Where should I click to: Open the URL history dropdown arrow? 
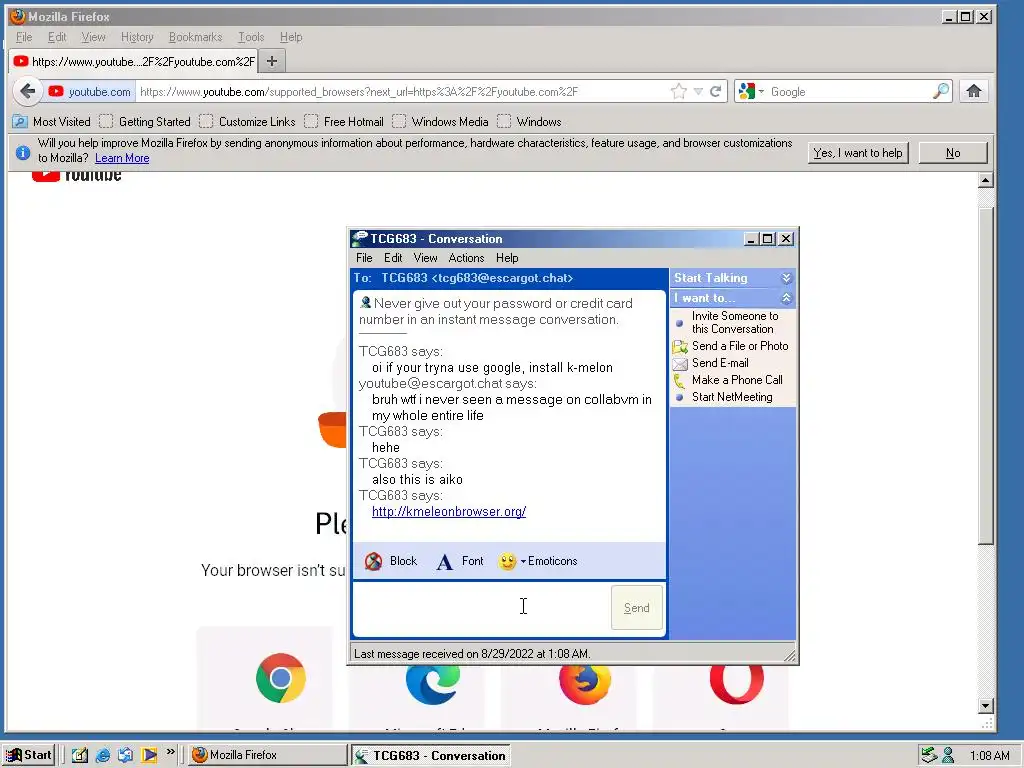click(698, 91)
